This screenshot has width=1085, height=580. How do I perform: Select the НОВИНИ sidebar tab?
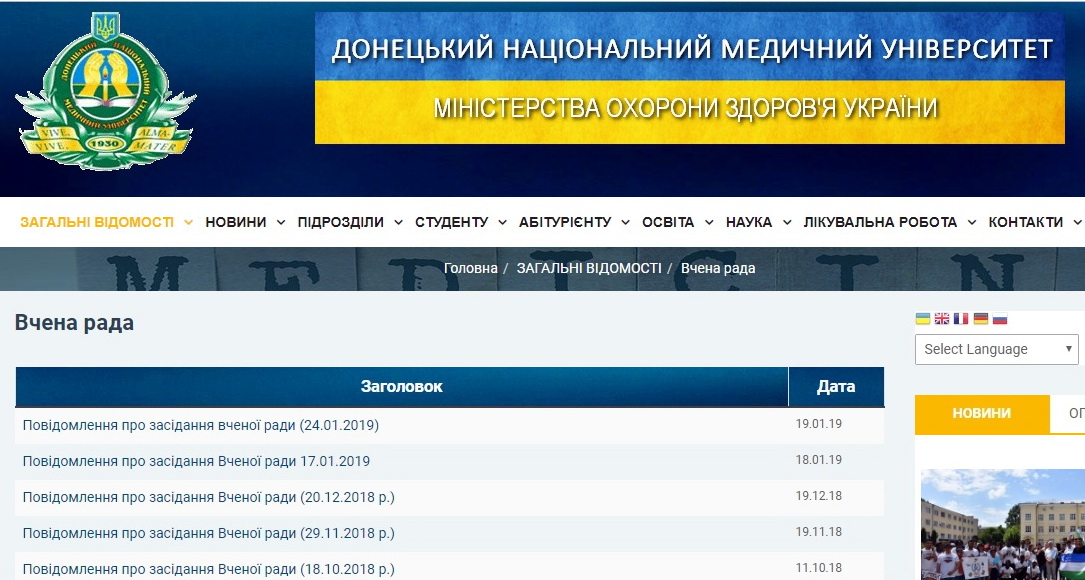click(982, 414)
